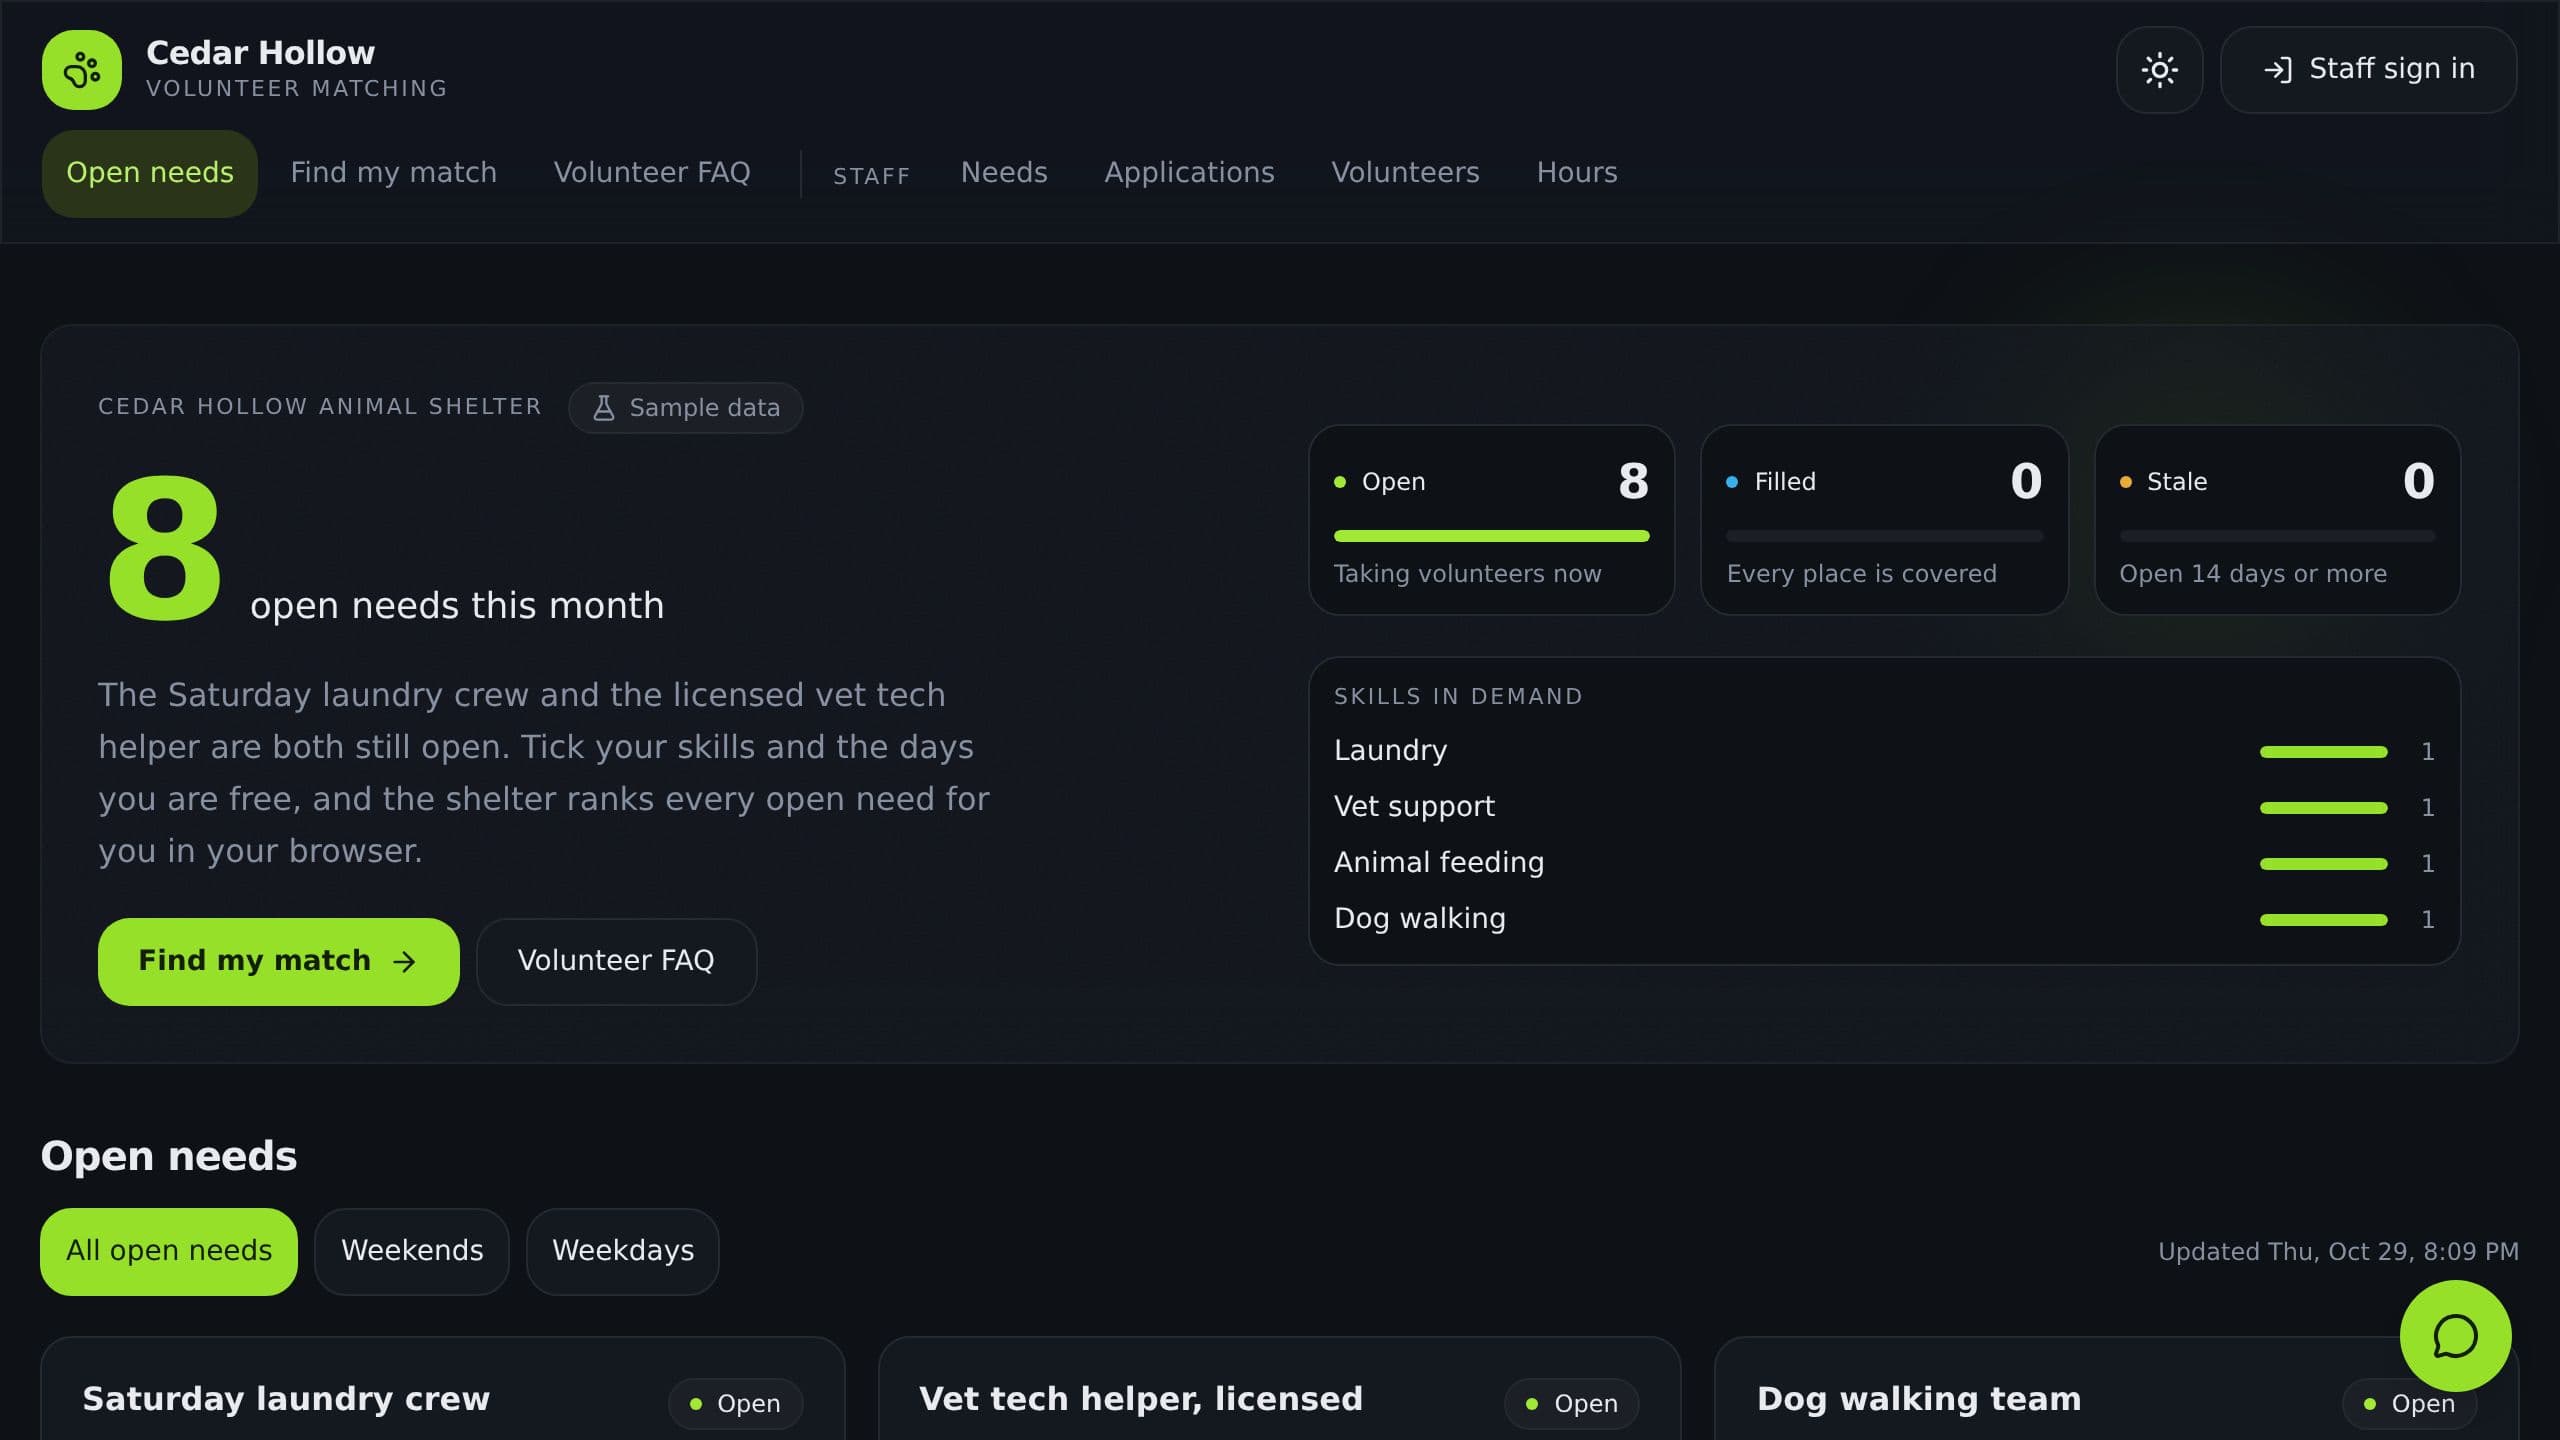The width and height of the screenshot is (2560, 1440).
Task: Click the SKILLS IN DEMAND heading
Action: tap(1458, 696)
